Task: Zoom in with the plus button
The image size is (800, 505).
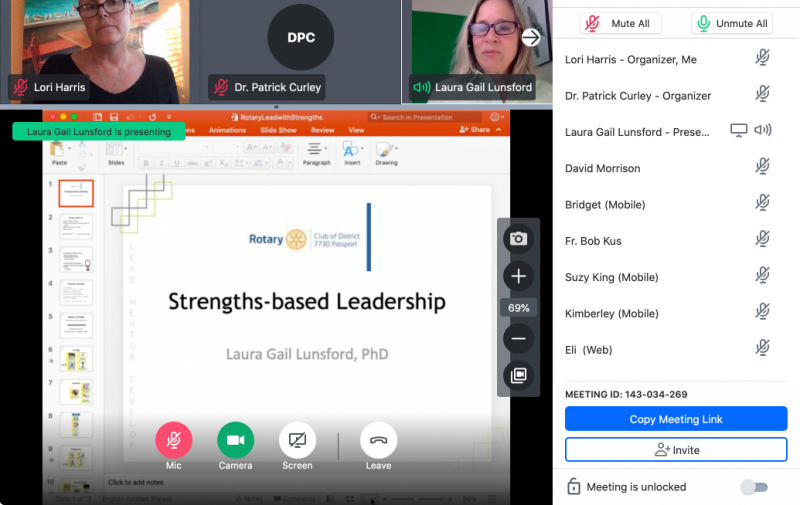Action: coord(518,276)
